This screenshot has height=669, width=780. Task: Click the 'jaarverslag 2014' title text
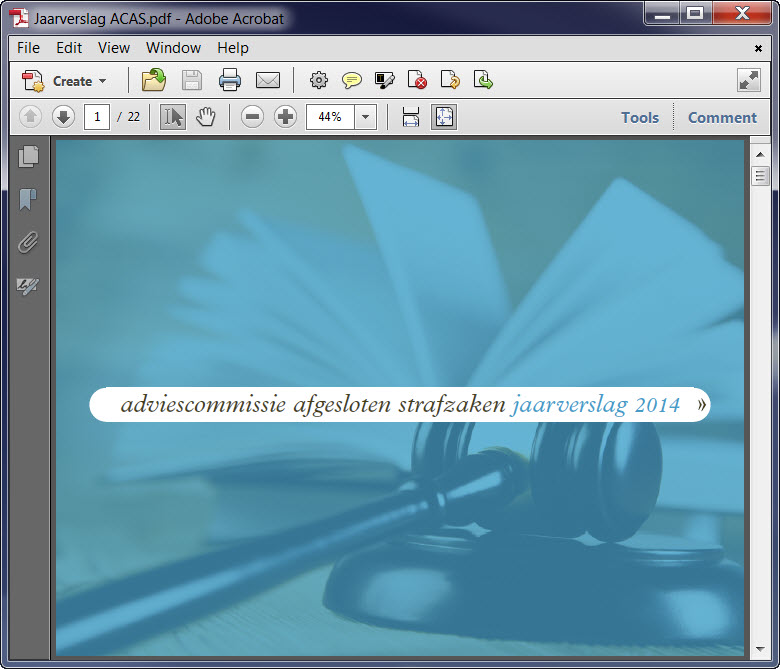(596, 405)
